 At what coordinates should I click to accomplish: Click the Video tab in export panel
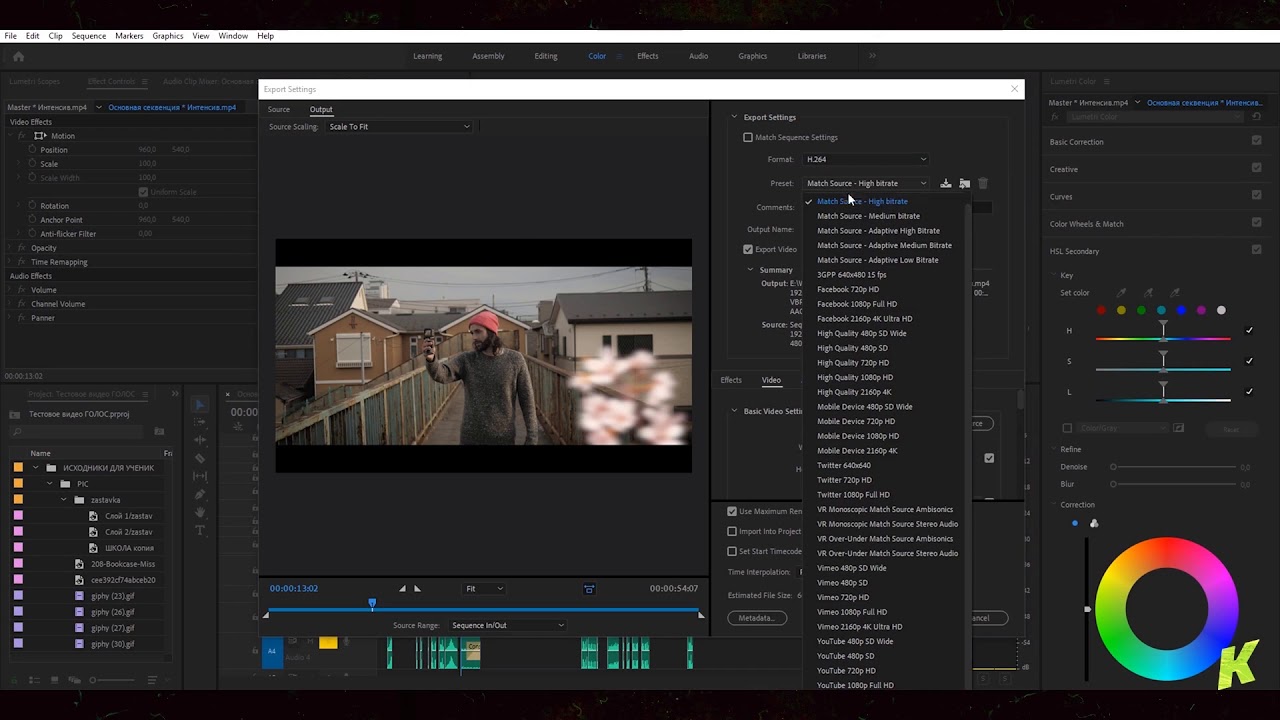pos(771,380)
